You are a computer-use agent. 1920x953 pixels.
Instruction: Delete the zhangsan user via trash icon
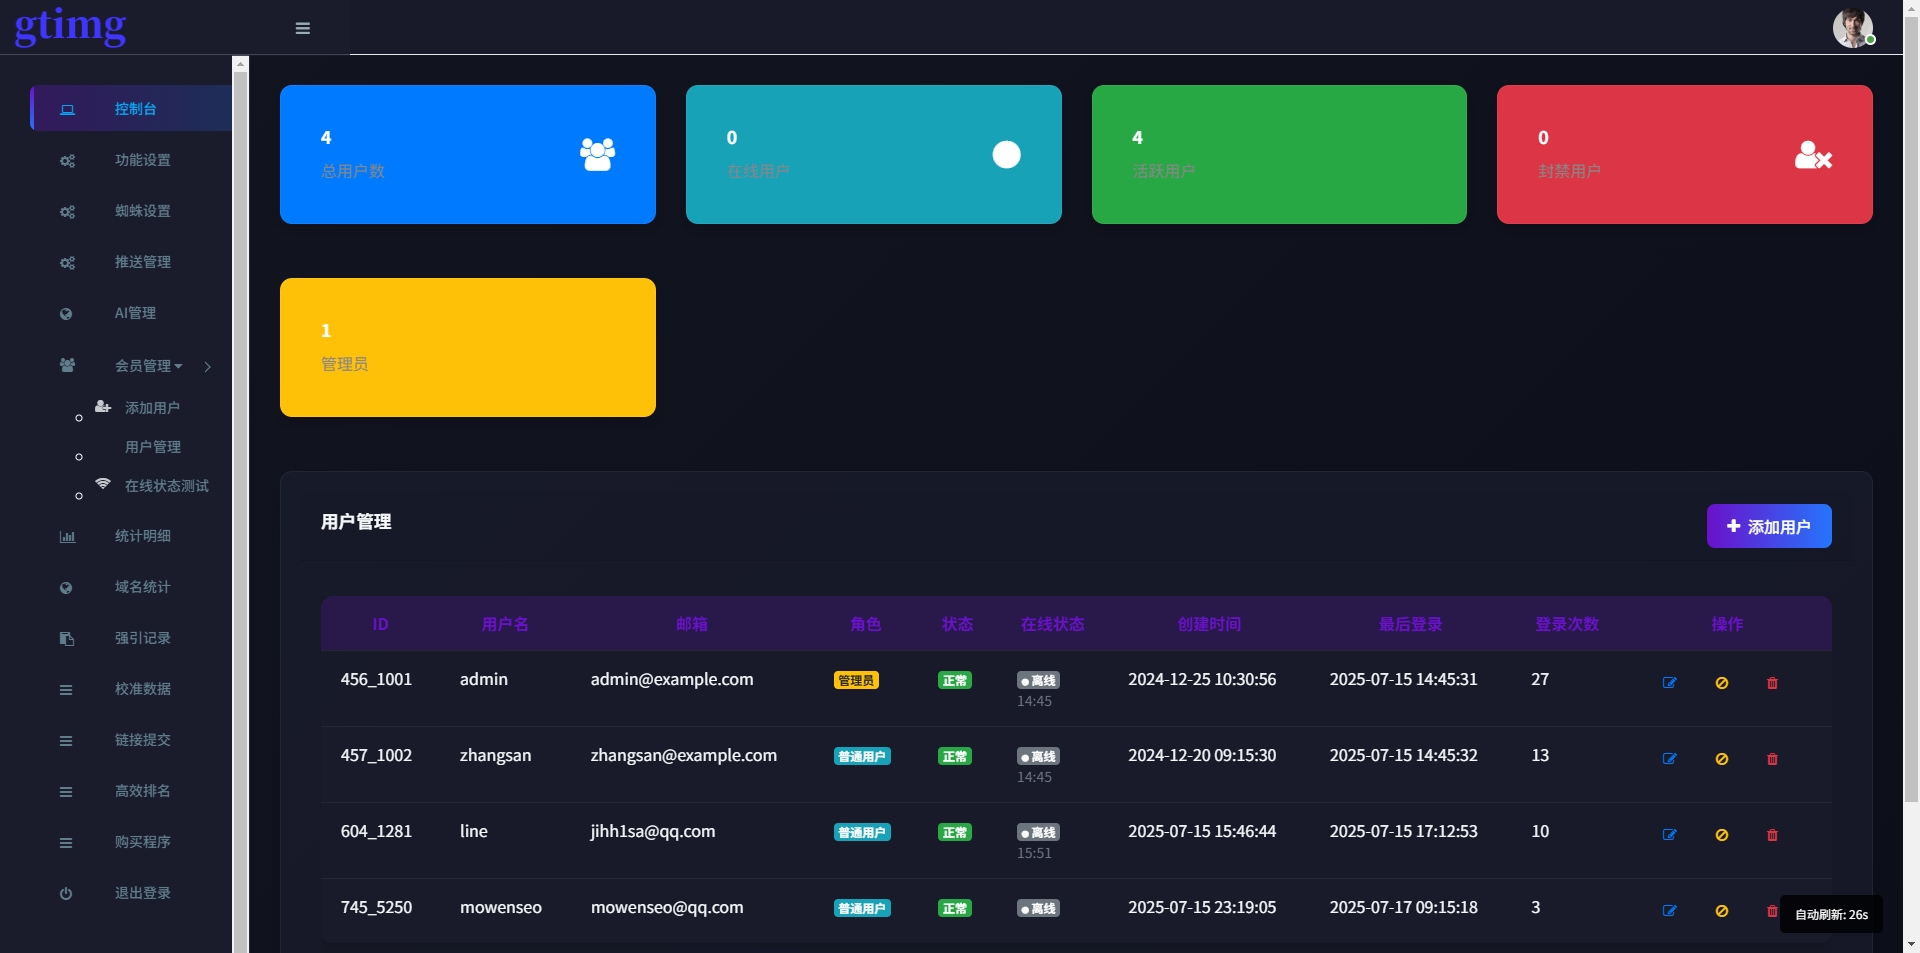1772,759
